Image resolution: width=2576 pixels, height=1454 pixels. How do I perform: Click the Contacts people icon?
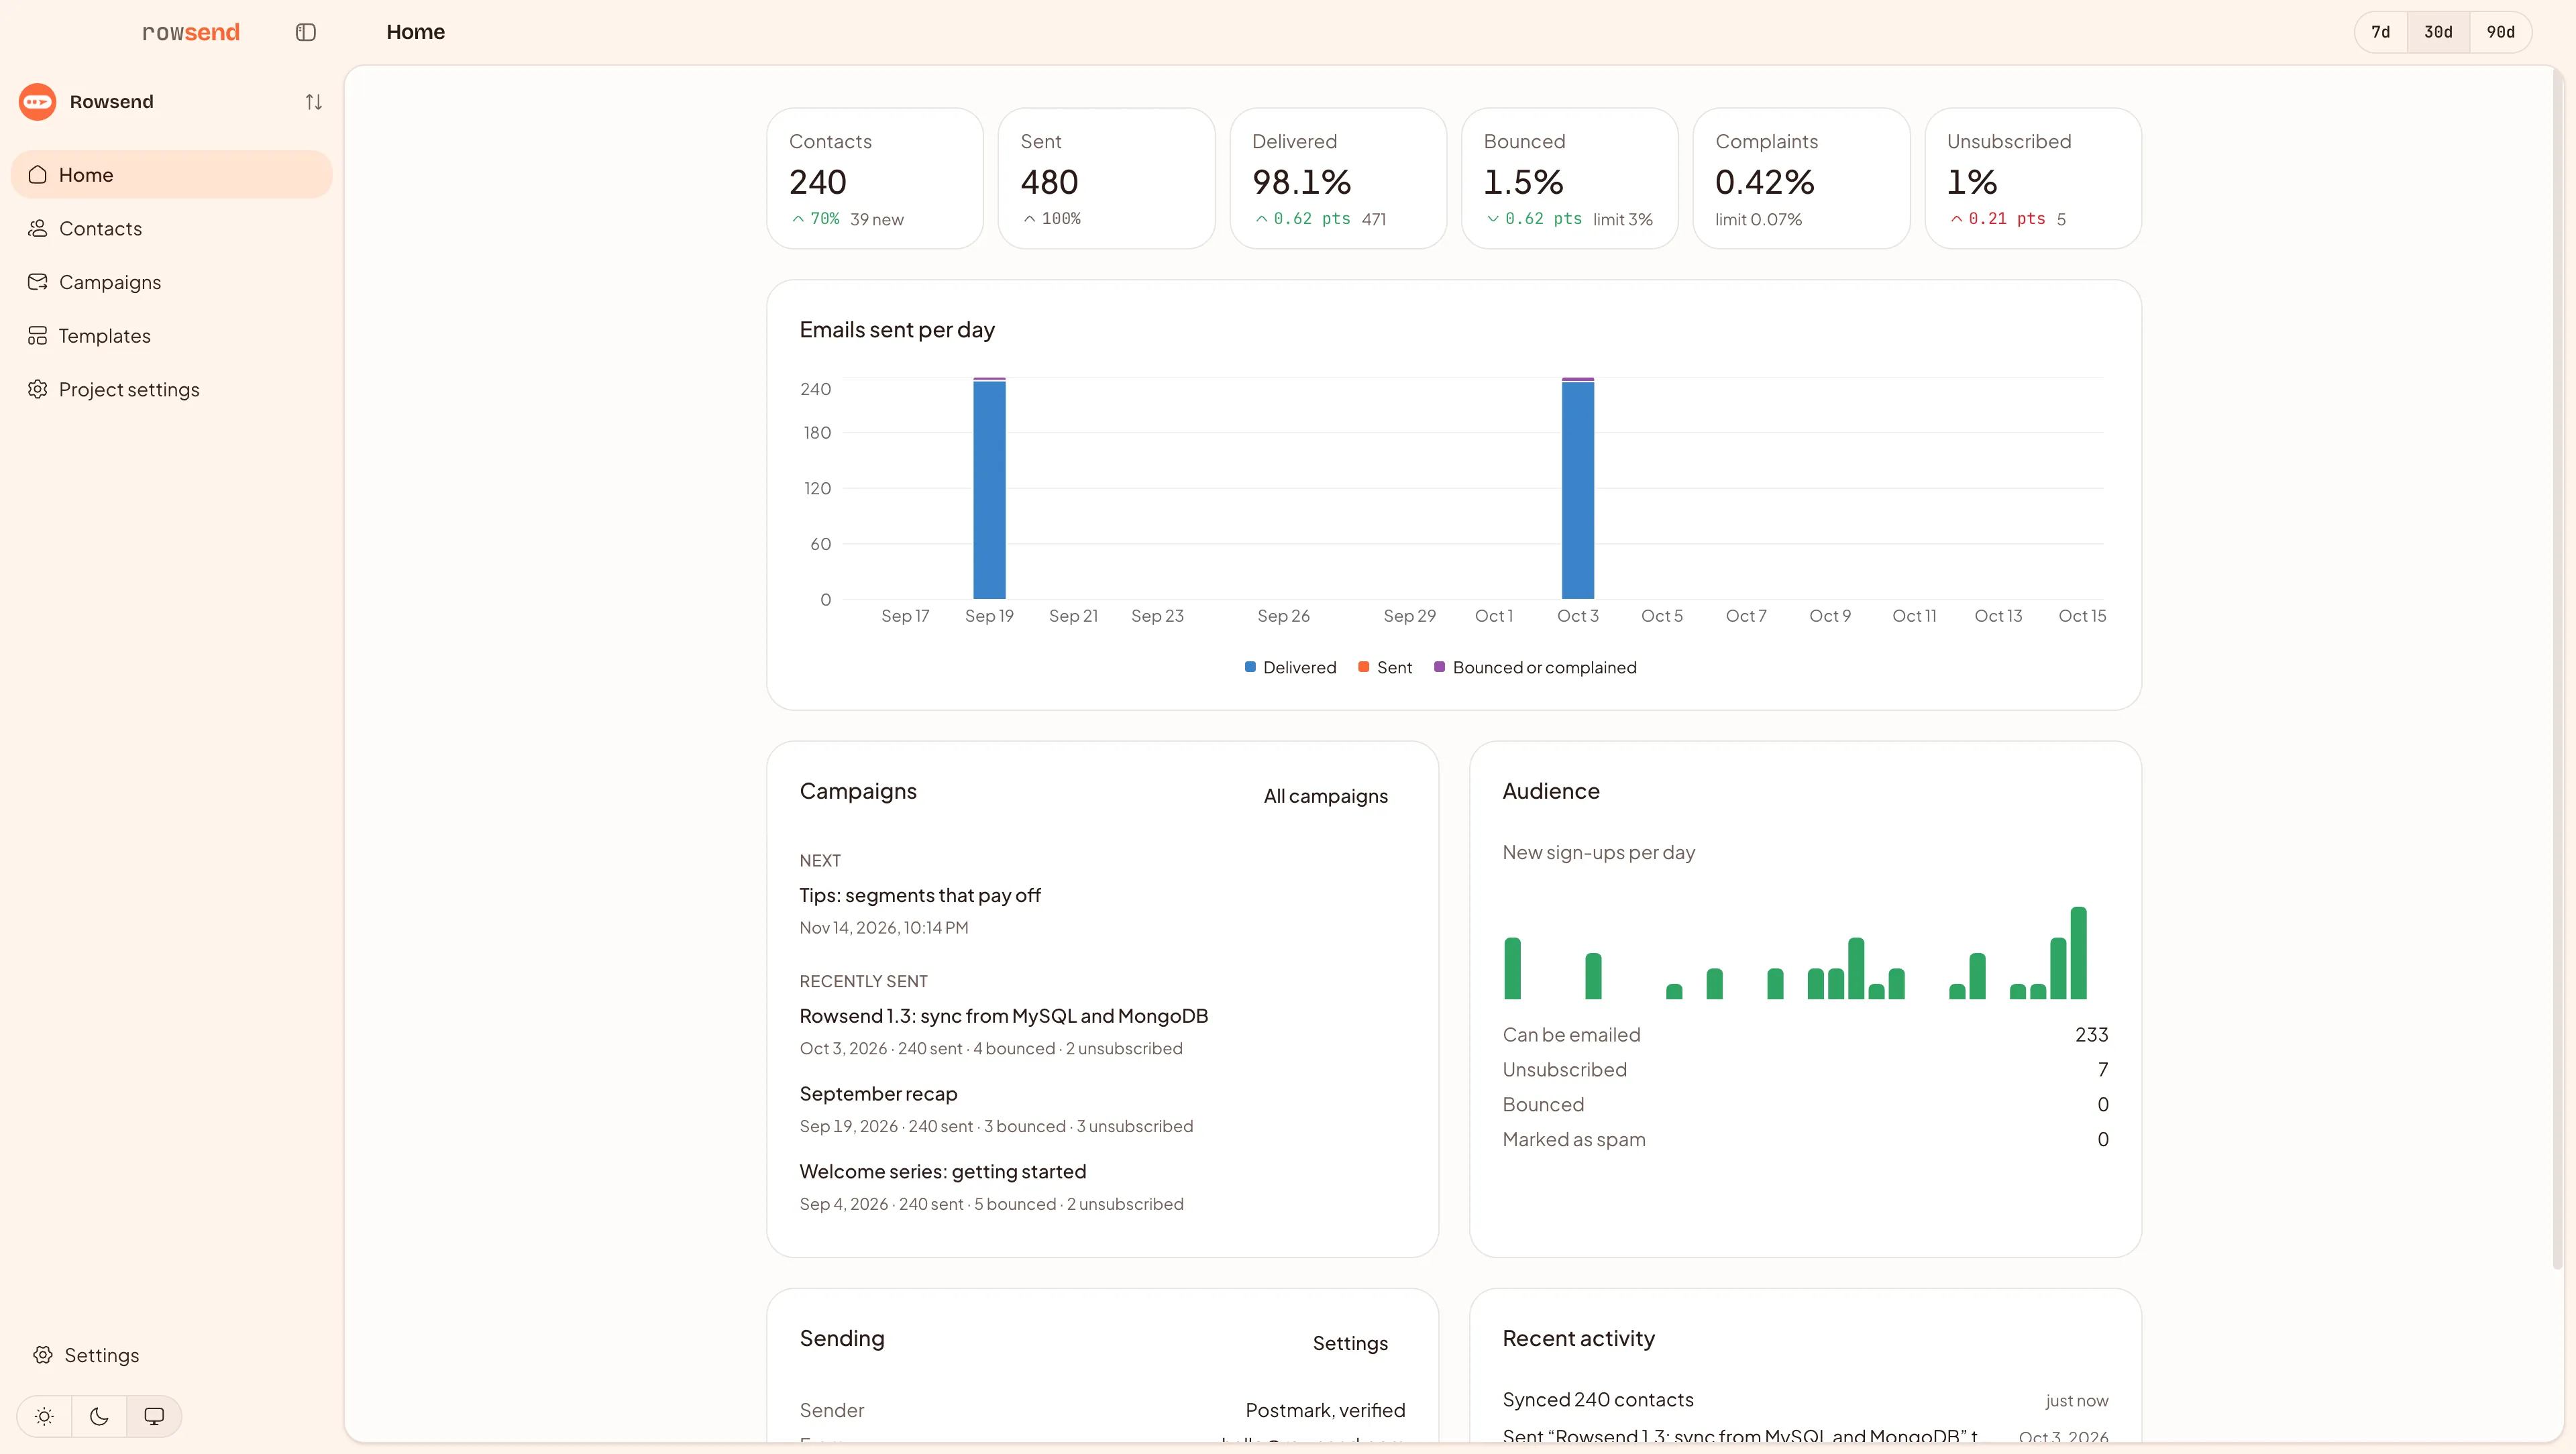38,229
